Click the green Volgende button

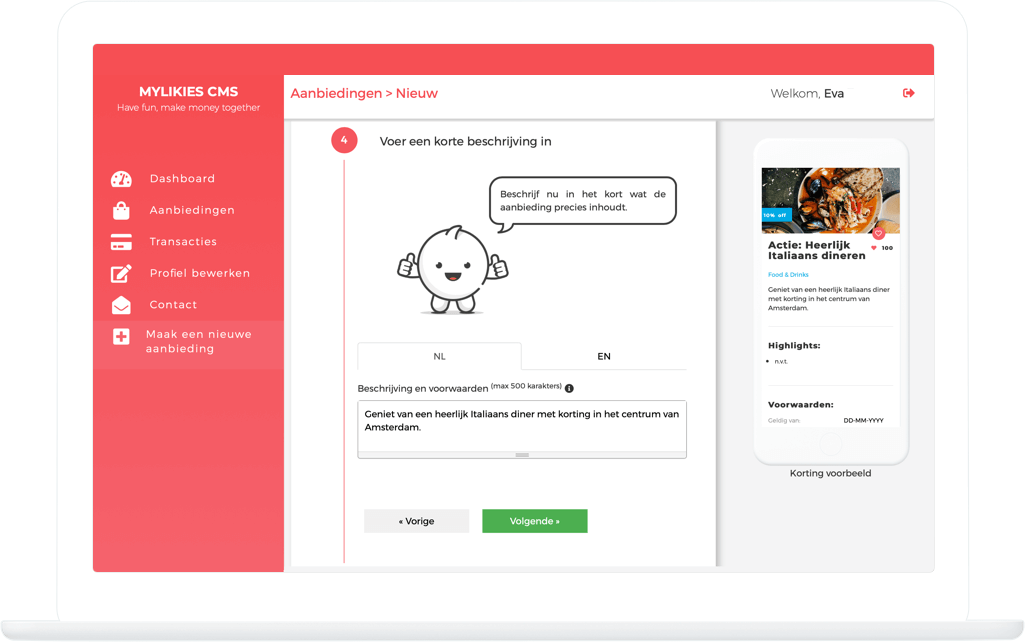(535, 521)
